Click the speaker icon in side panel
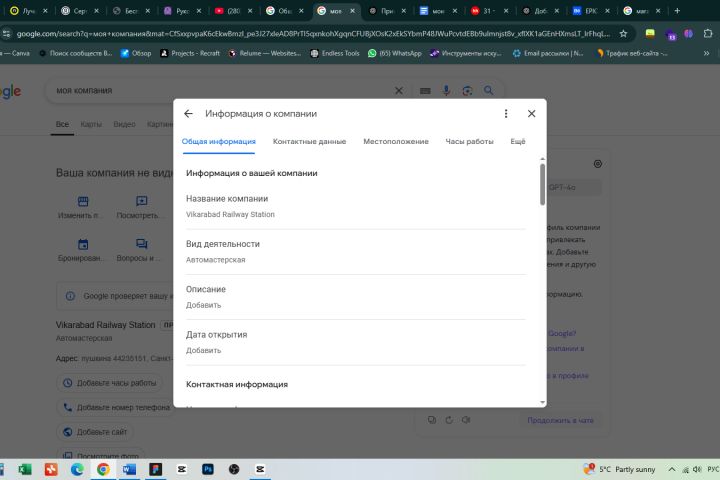This screenshot has height=480, width=720. [x=466, y=420]
